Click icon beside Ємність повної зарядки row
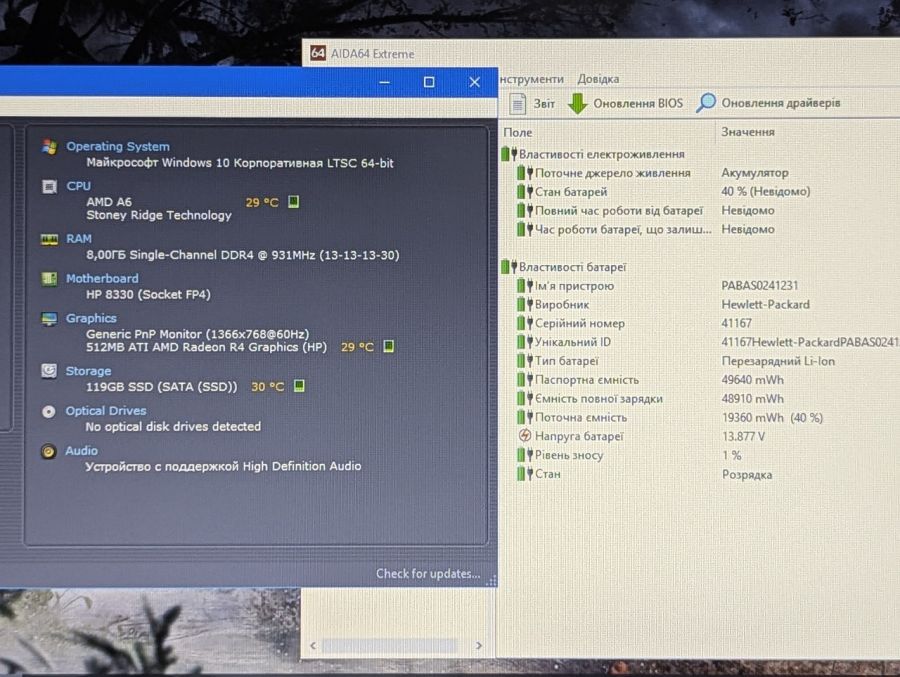The image size is (900, 677). (x=525, y=399)
